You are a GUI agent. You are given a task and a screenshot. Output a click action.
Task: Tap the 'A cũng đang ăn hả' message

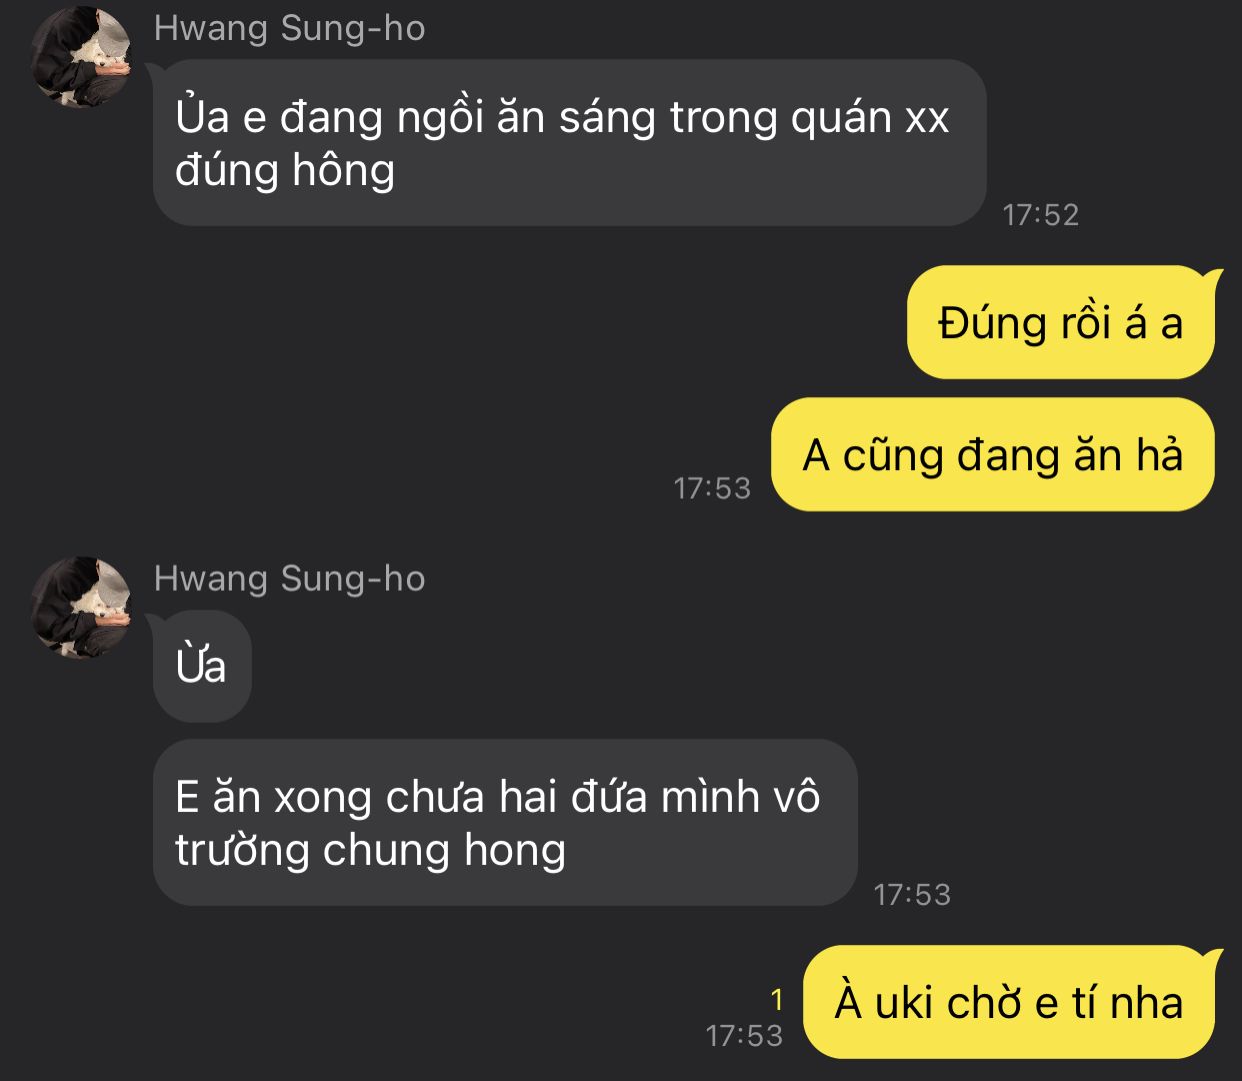coord(993,455)
